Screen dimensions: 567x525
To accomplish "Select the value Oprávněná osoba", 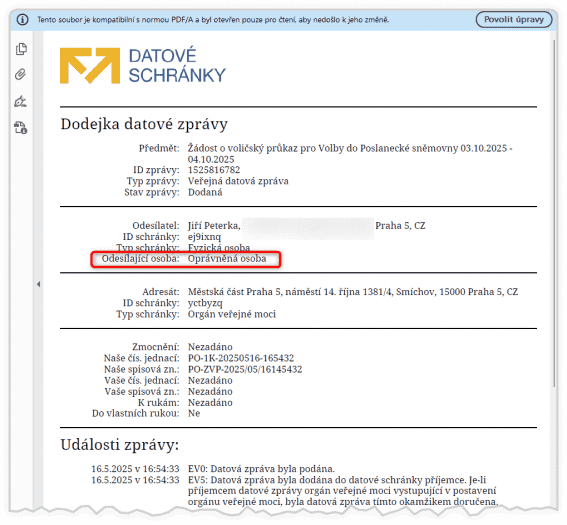I will click(x=227, y=259).
